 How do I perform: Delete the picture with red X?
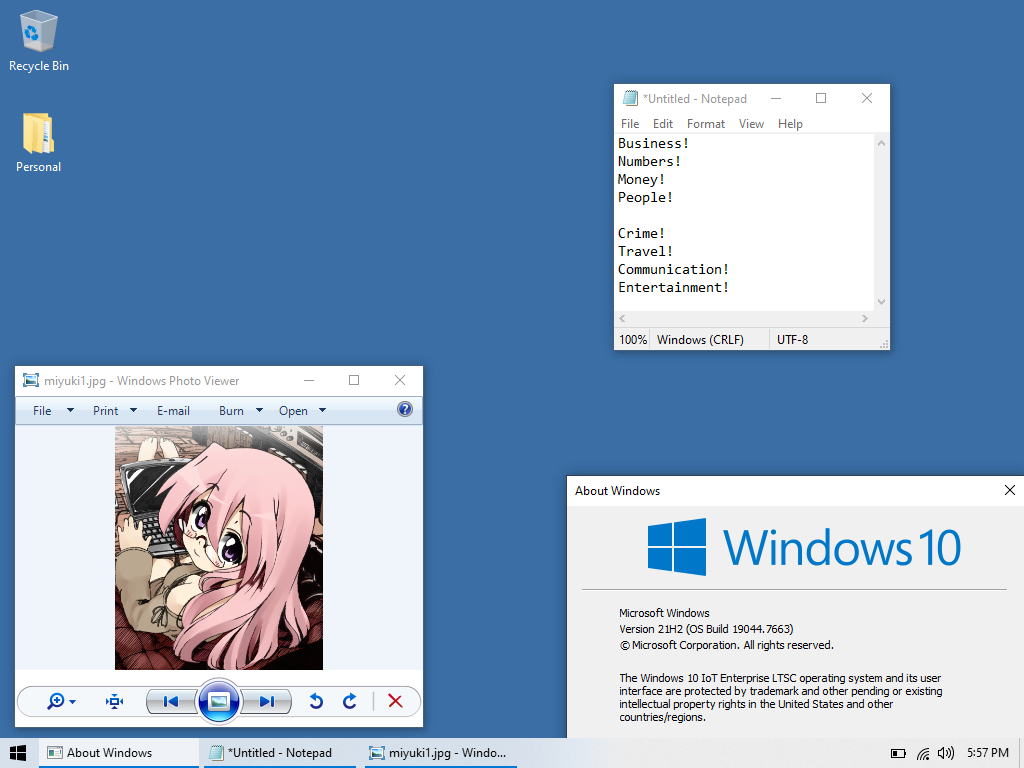pos(395,701)
